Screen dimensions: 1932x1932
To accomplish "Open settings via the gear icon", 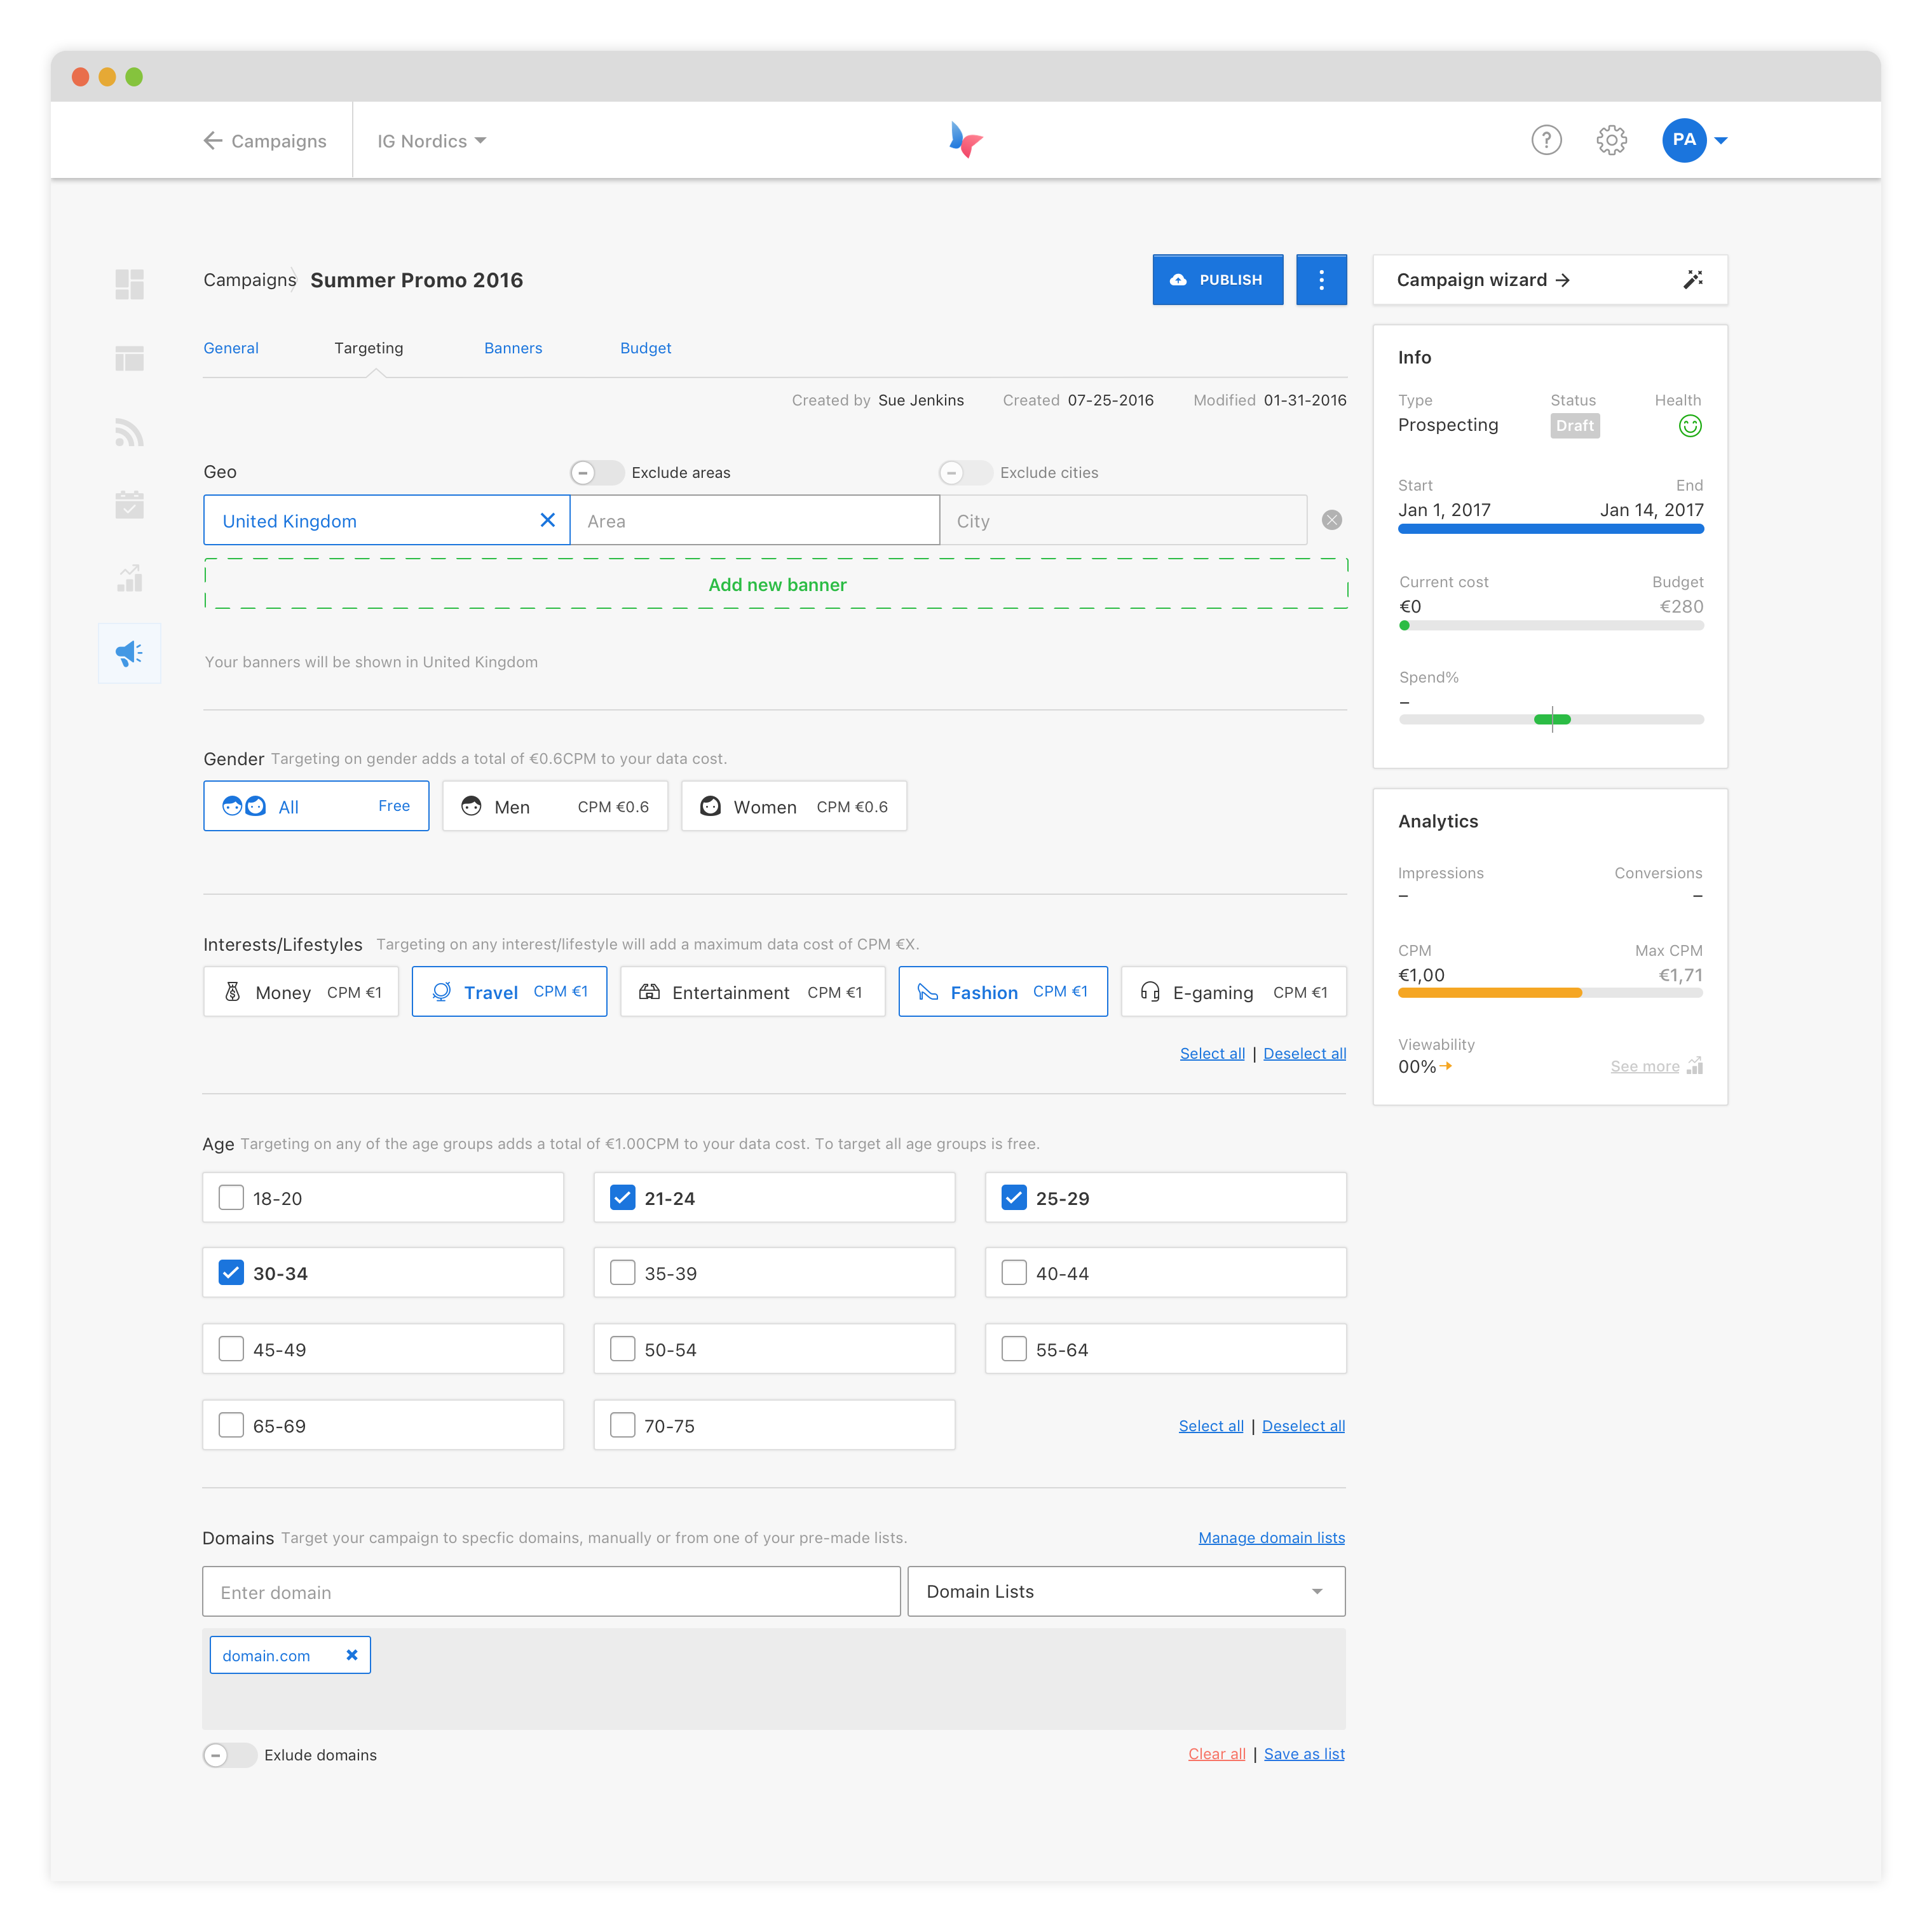I will click(1611, 140).
